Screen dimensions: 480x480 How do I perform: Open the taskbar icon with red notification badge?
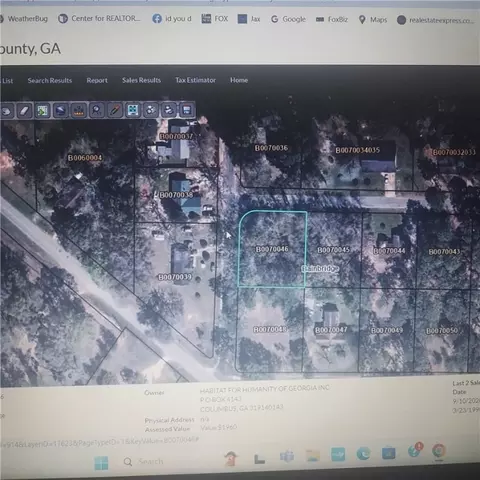click(415, 450)
